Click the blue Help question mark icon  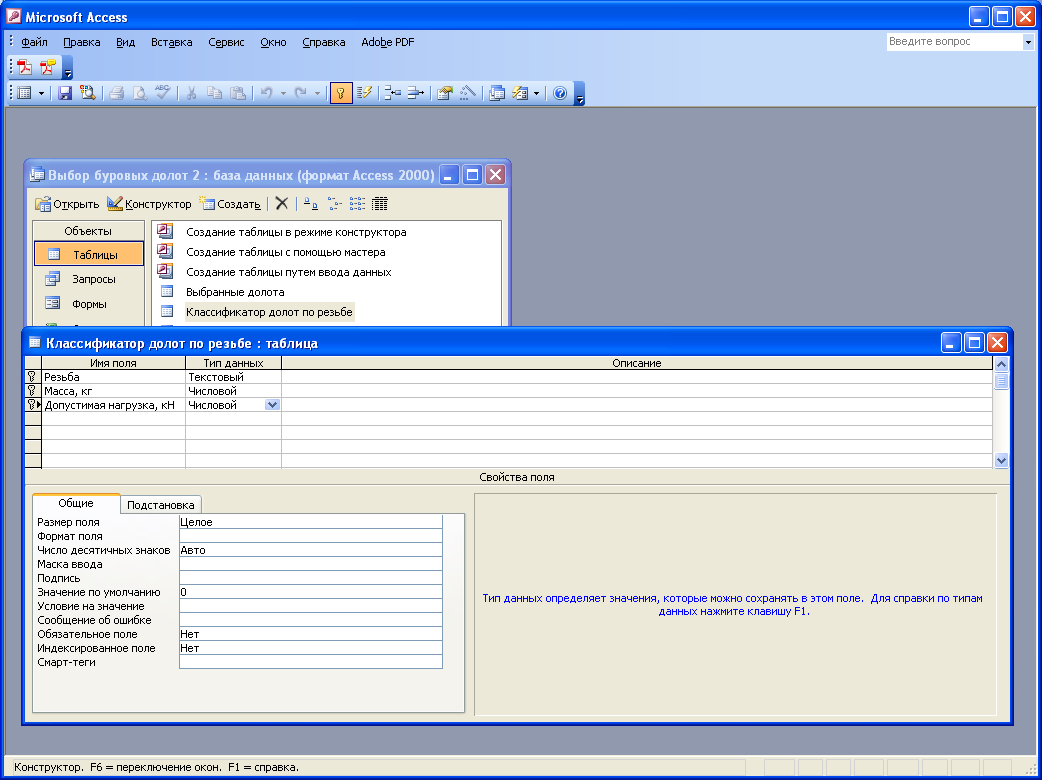click(x=560, y=93)
